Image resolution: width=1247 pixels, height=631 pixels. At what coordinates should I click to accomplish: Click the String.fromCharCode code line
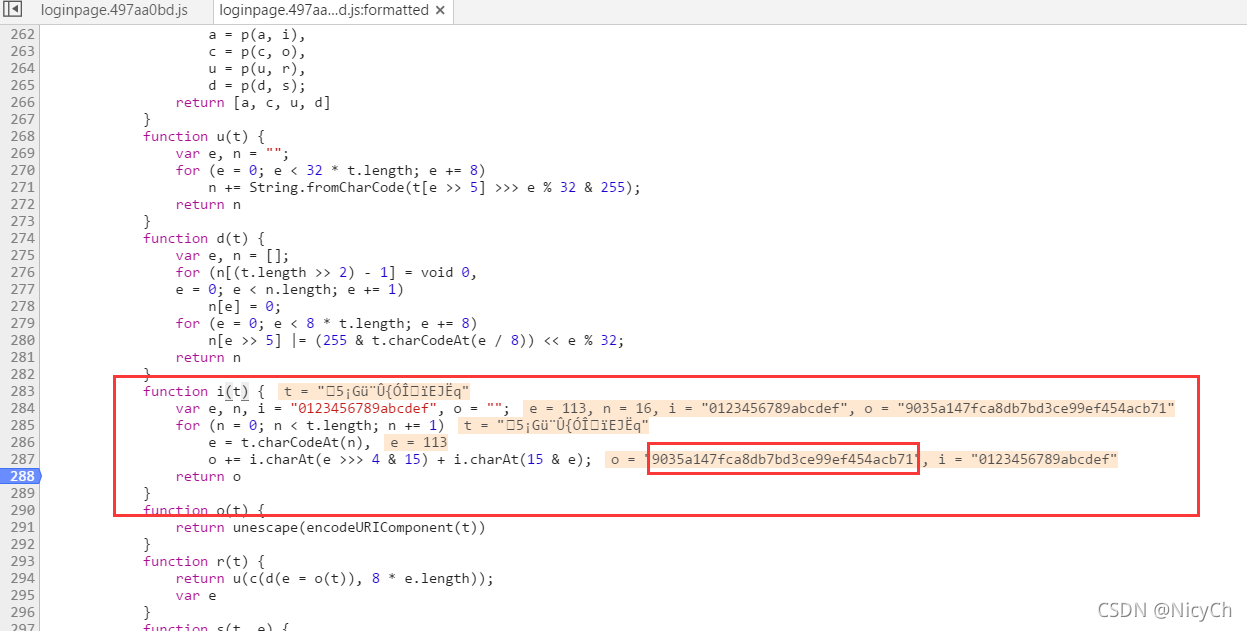(x=424, y=187)
